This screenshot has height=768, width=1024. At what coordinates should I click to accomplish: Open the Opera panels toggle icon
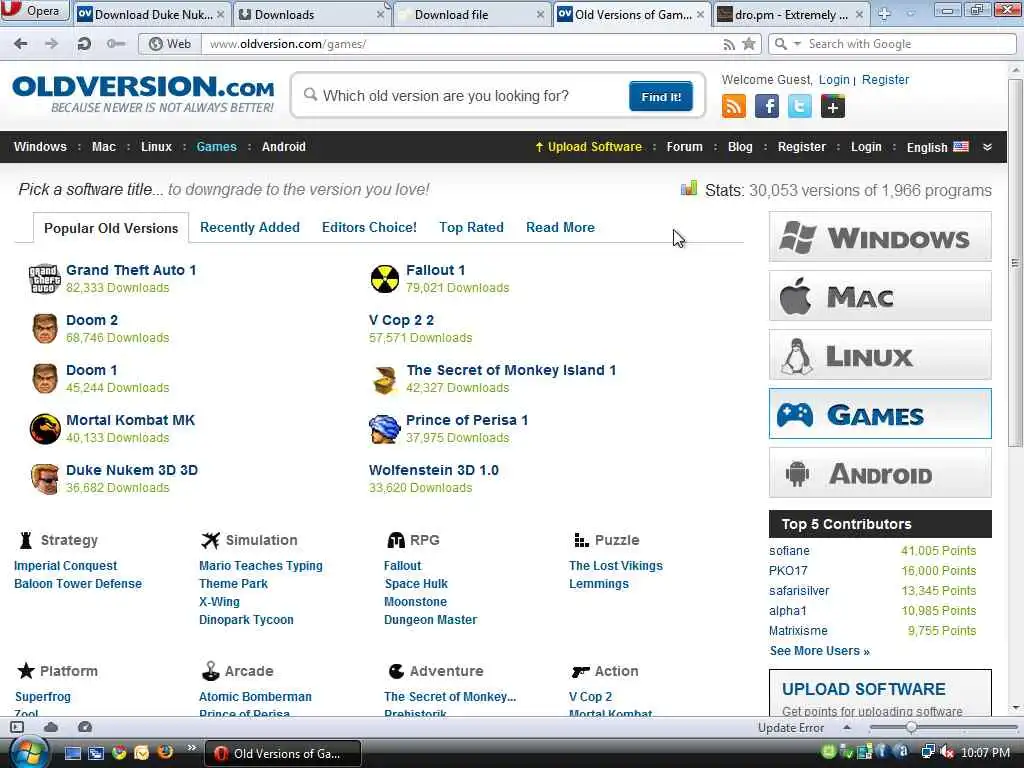pyautogui.click(x=17, y=727)
